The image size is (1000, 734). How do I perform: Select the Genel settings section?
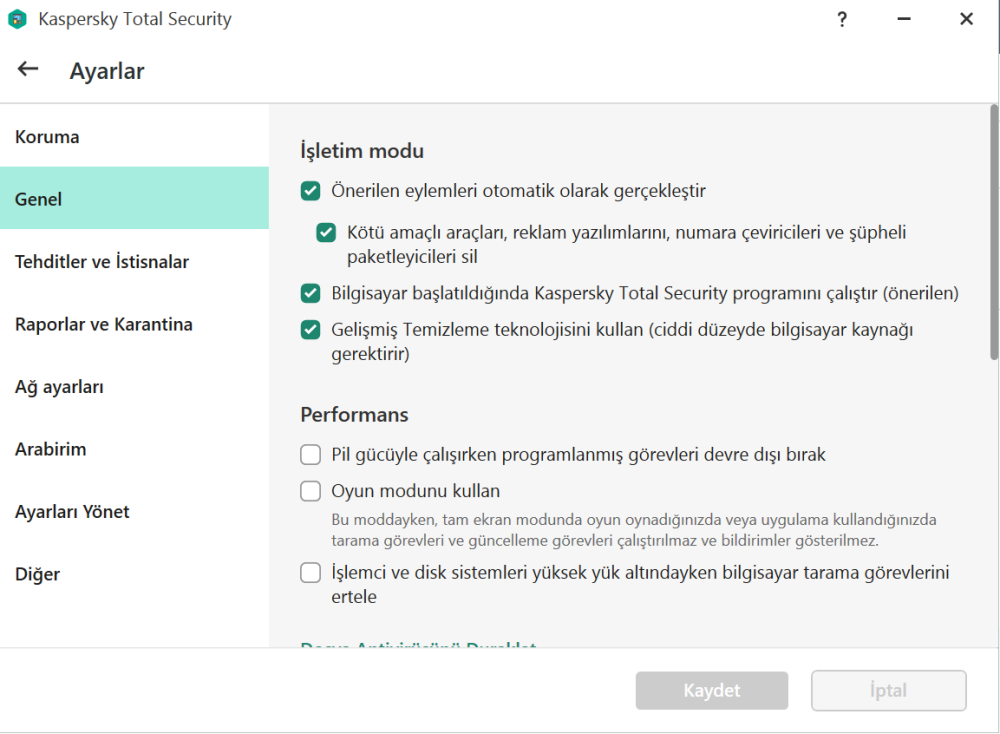pos(134,198)
